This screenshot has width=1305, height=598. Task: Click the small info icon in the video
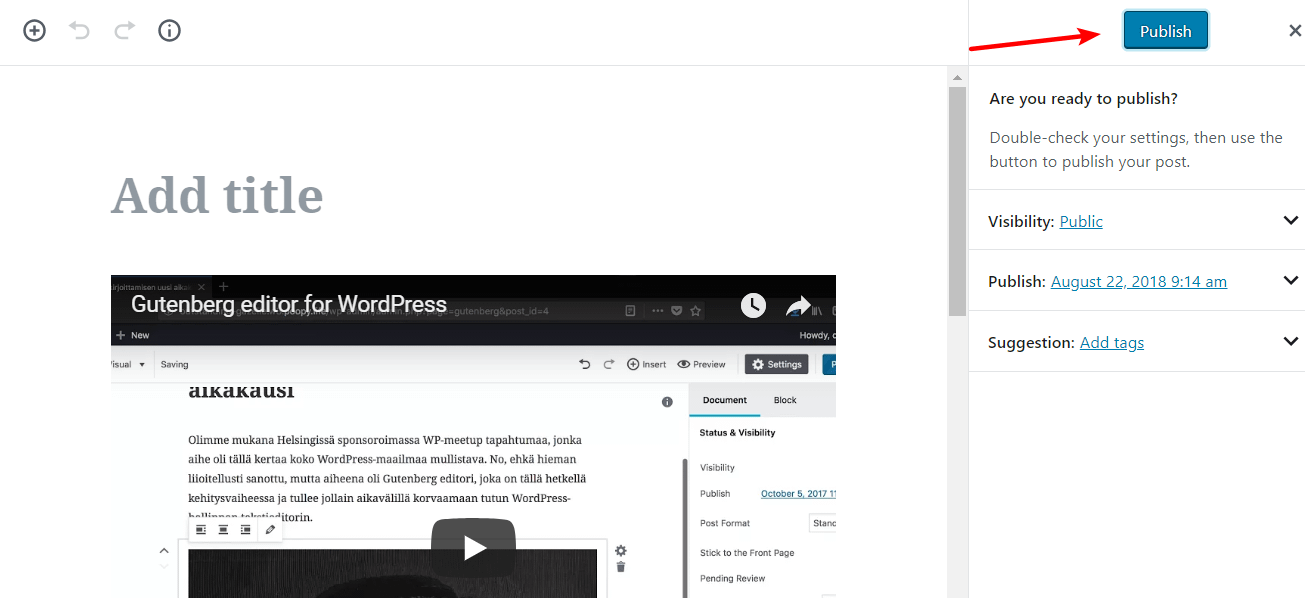point(667,402)
